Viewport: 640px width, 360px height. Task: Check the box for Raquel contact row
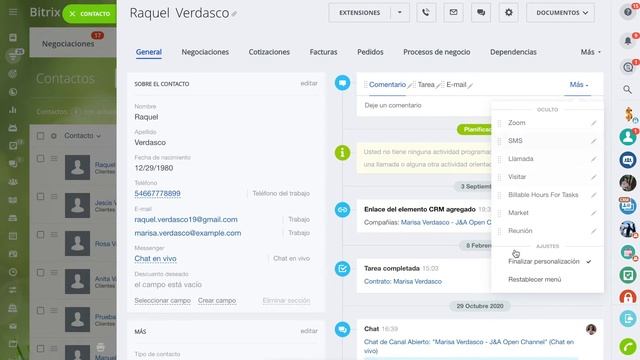click(40, 158)
